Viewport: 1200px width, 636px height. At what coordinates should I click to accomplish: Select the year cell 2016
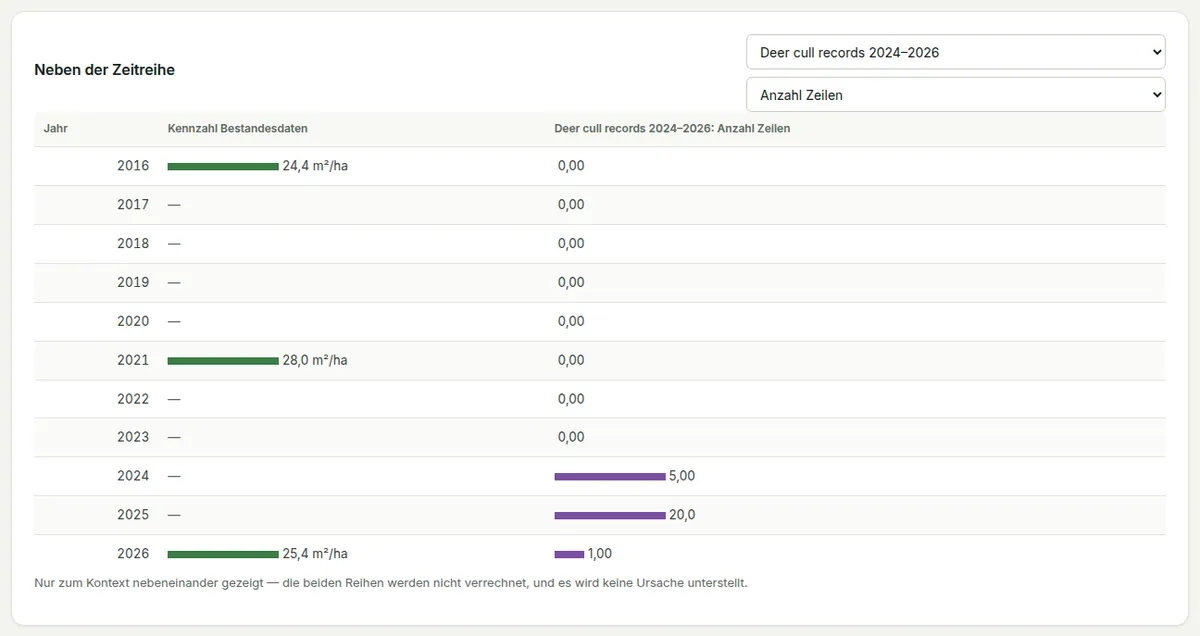133,166
